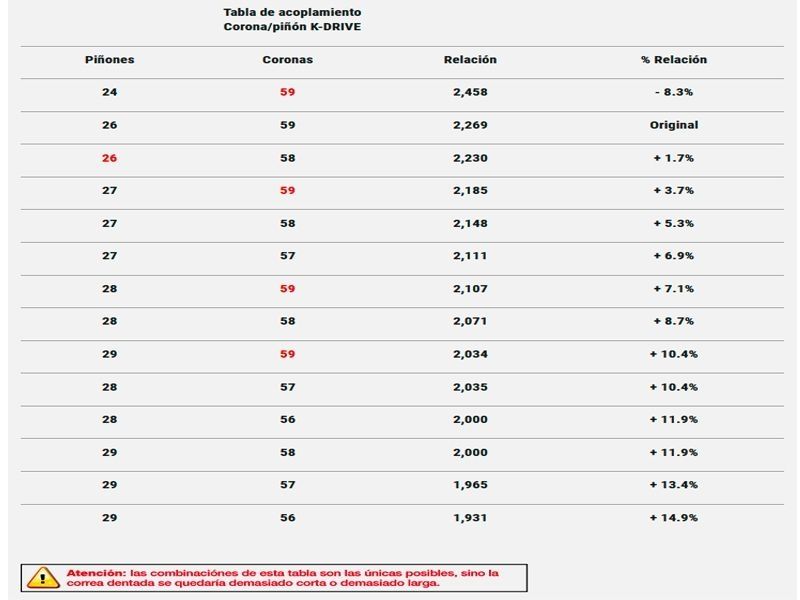Select the Original ratio cell
The width and height of the screenshot is (800, 600).
(673, 126)
